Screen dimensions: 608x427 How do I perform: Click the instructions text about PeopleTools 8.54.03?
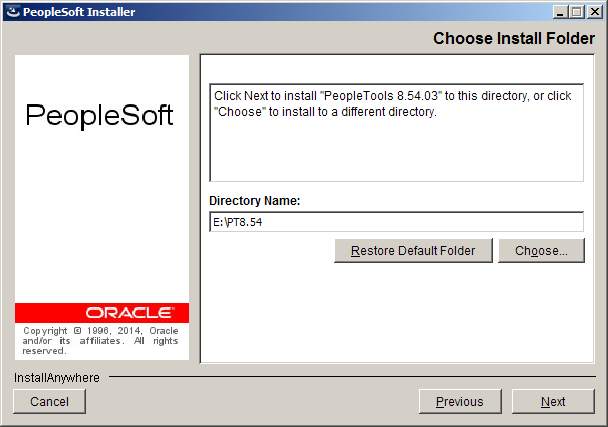[392, 104]
